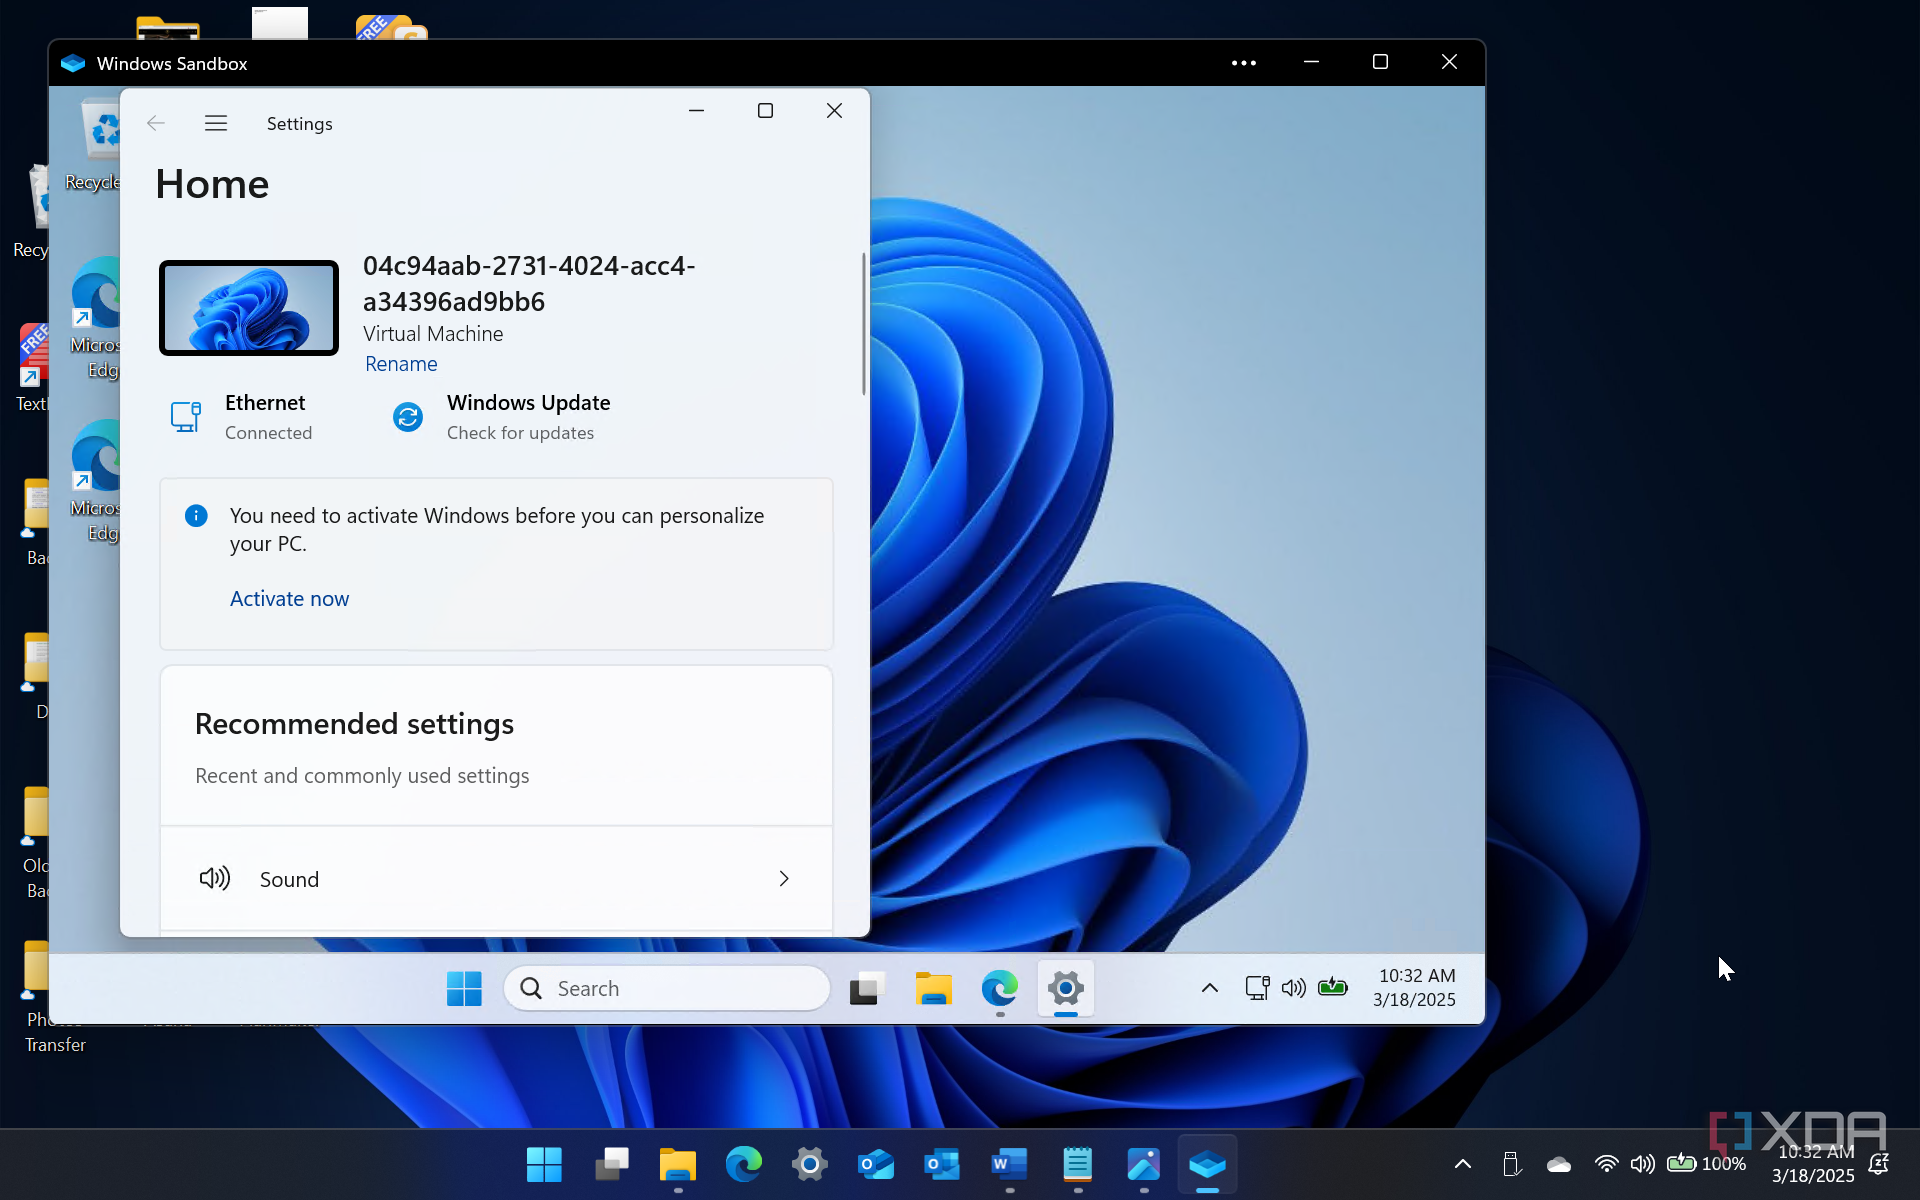This screenshot has height=1200, width=1920.
Task: Open the host notification bell icon
Action: click(x=1879, y=1164)
